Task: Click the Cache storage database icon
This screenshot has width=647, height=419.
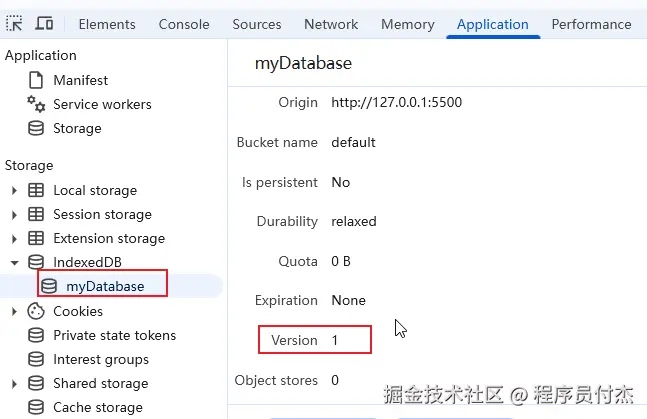Action: tap(36, 407)
